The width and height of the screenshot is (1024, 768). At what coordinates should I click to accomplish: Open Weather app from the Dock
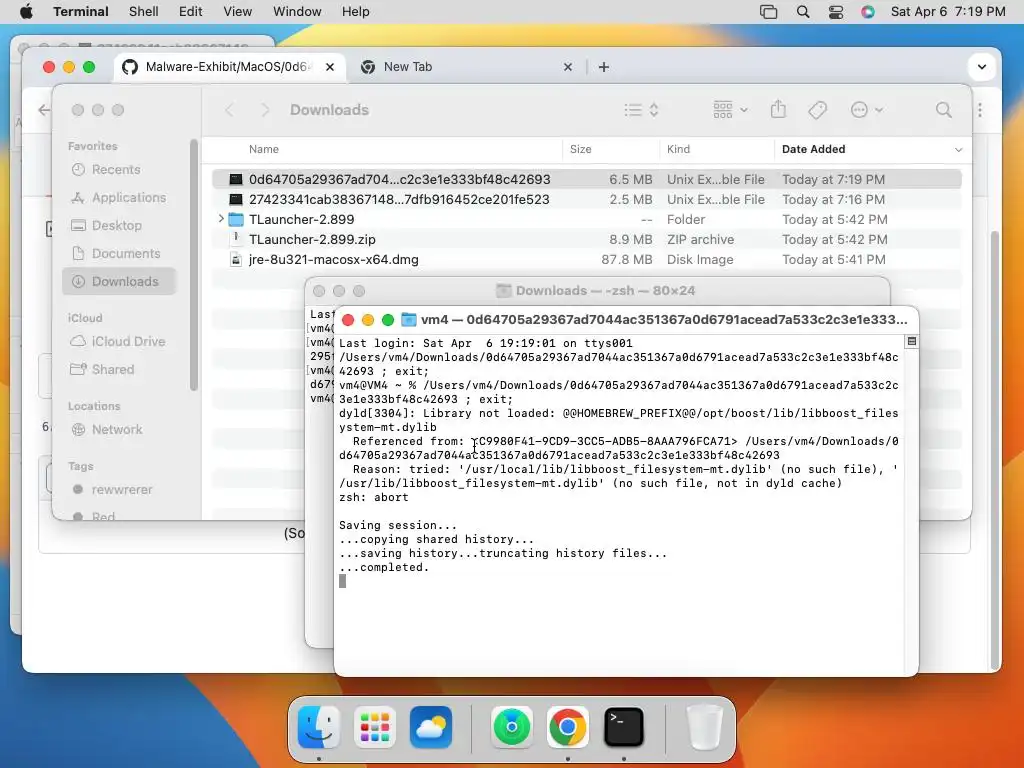(431, 727)
